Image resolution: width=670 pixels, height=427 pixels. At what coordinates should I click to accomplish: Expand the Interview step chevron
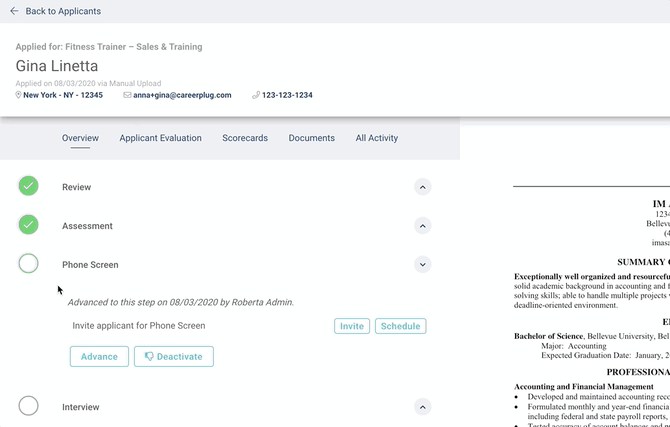423,407
